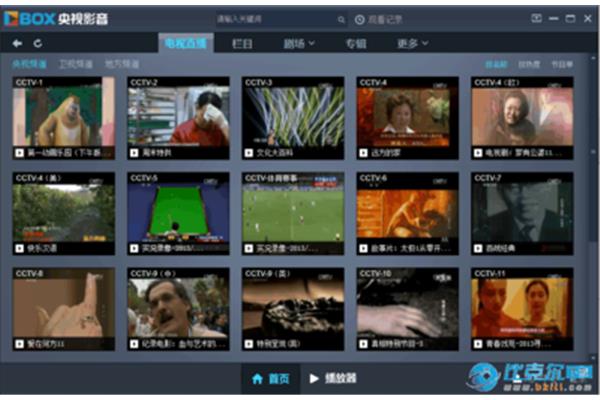Open the CCTV-9 (中) documentary thumbnail
The width and height of the screenshot is (600, 400).
178,309
